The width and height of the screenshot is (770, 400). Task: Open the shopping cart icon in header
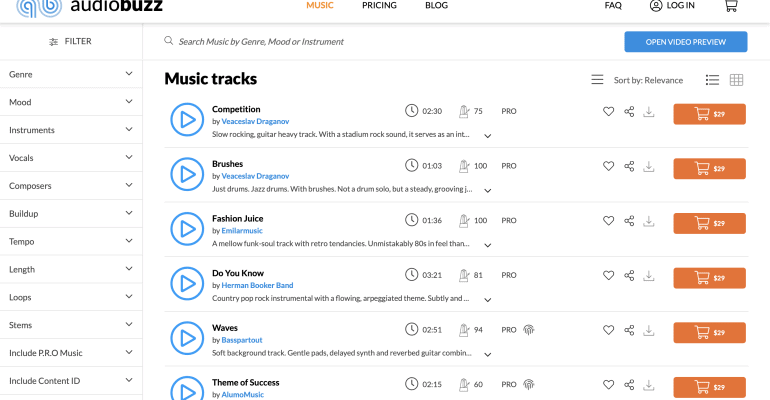731,5
